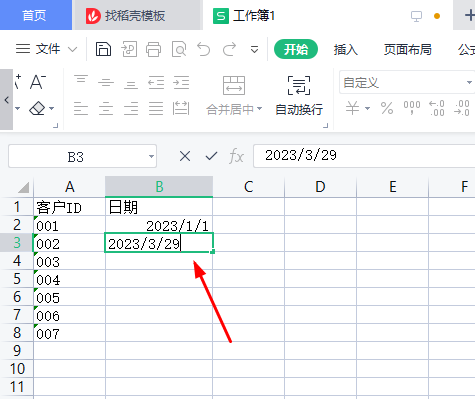The width and height of the screenshot is (475, 399).
Task: Open font settings dialog launcher
Action: (56, 126)
